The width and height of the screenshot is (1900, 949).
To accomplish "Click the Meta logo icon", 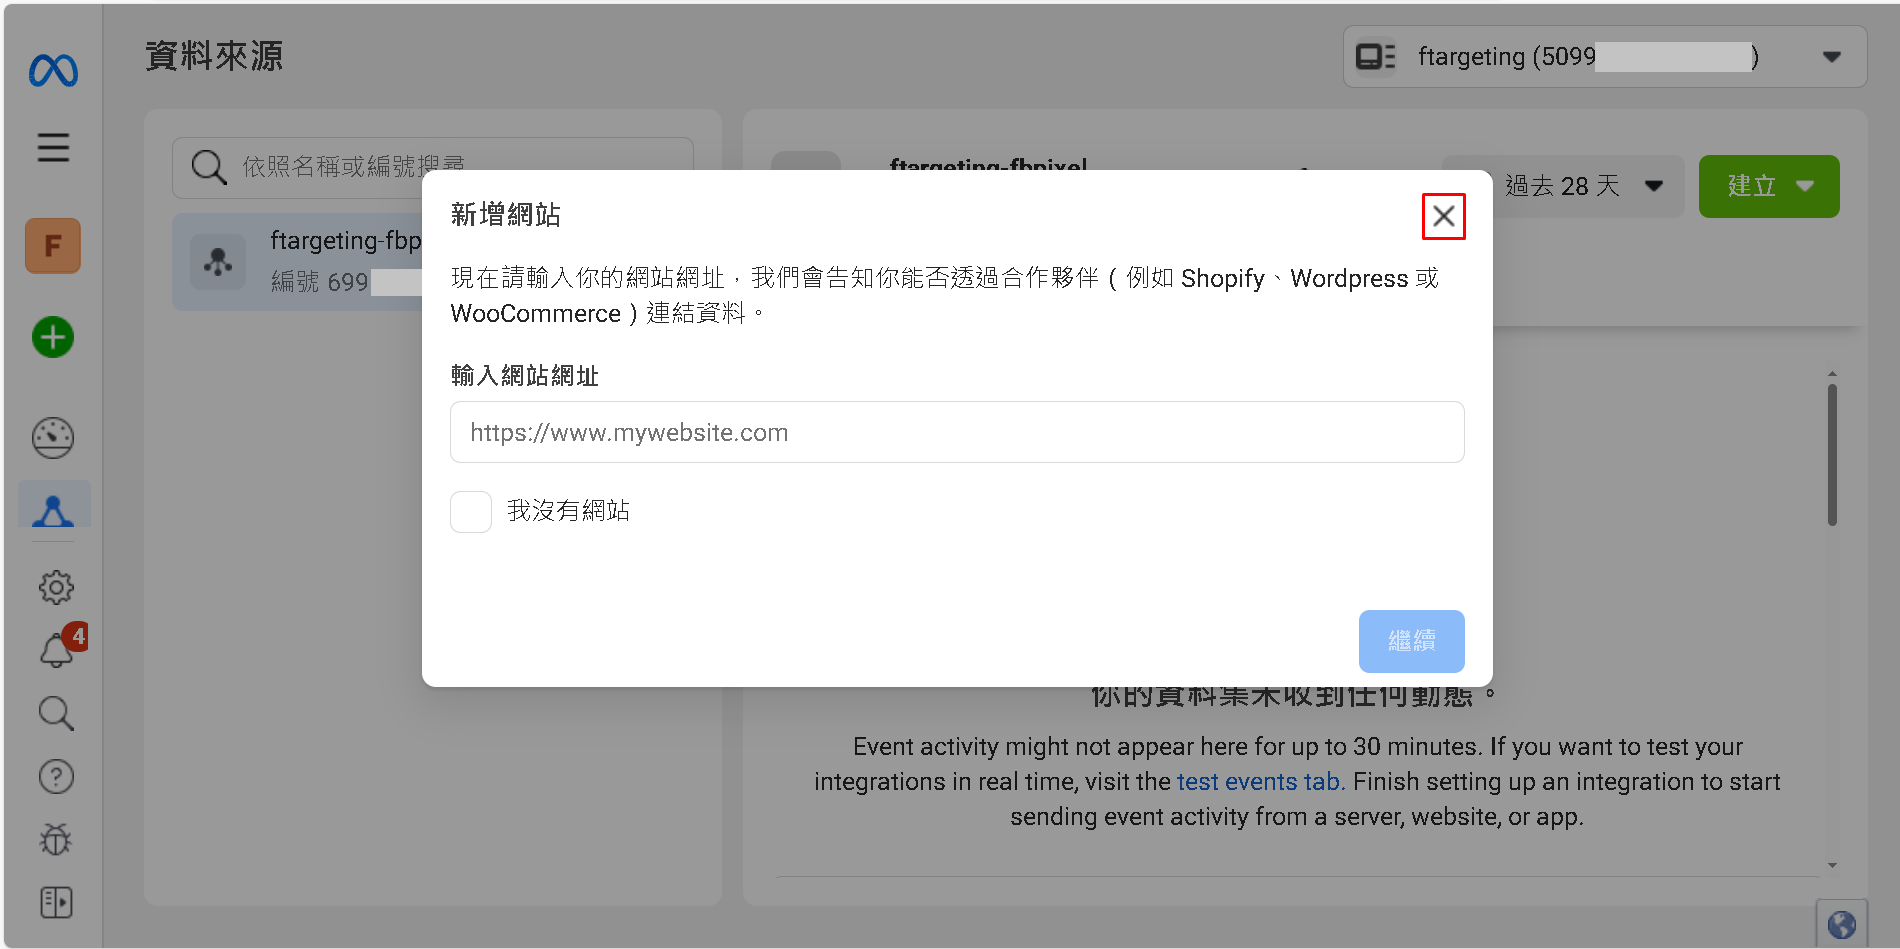I will (53, 71).
